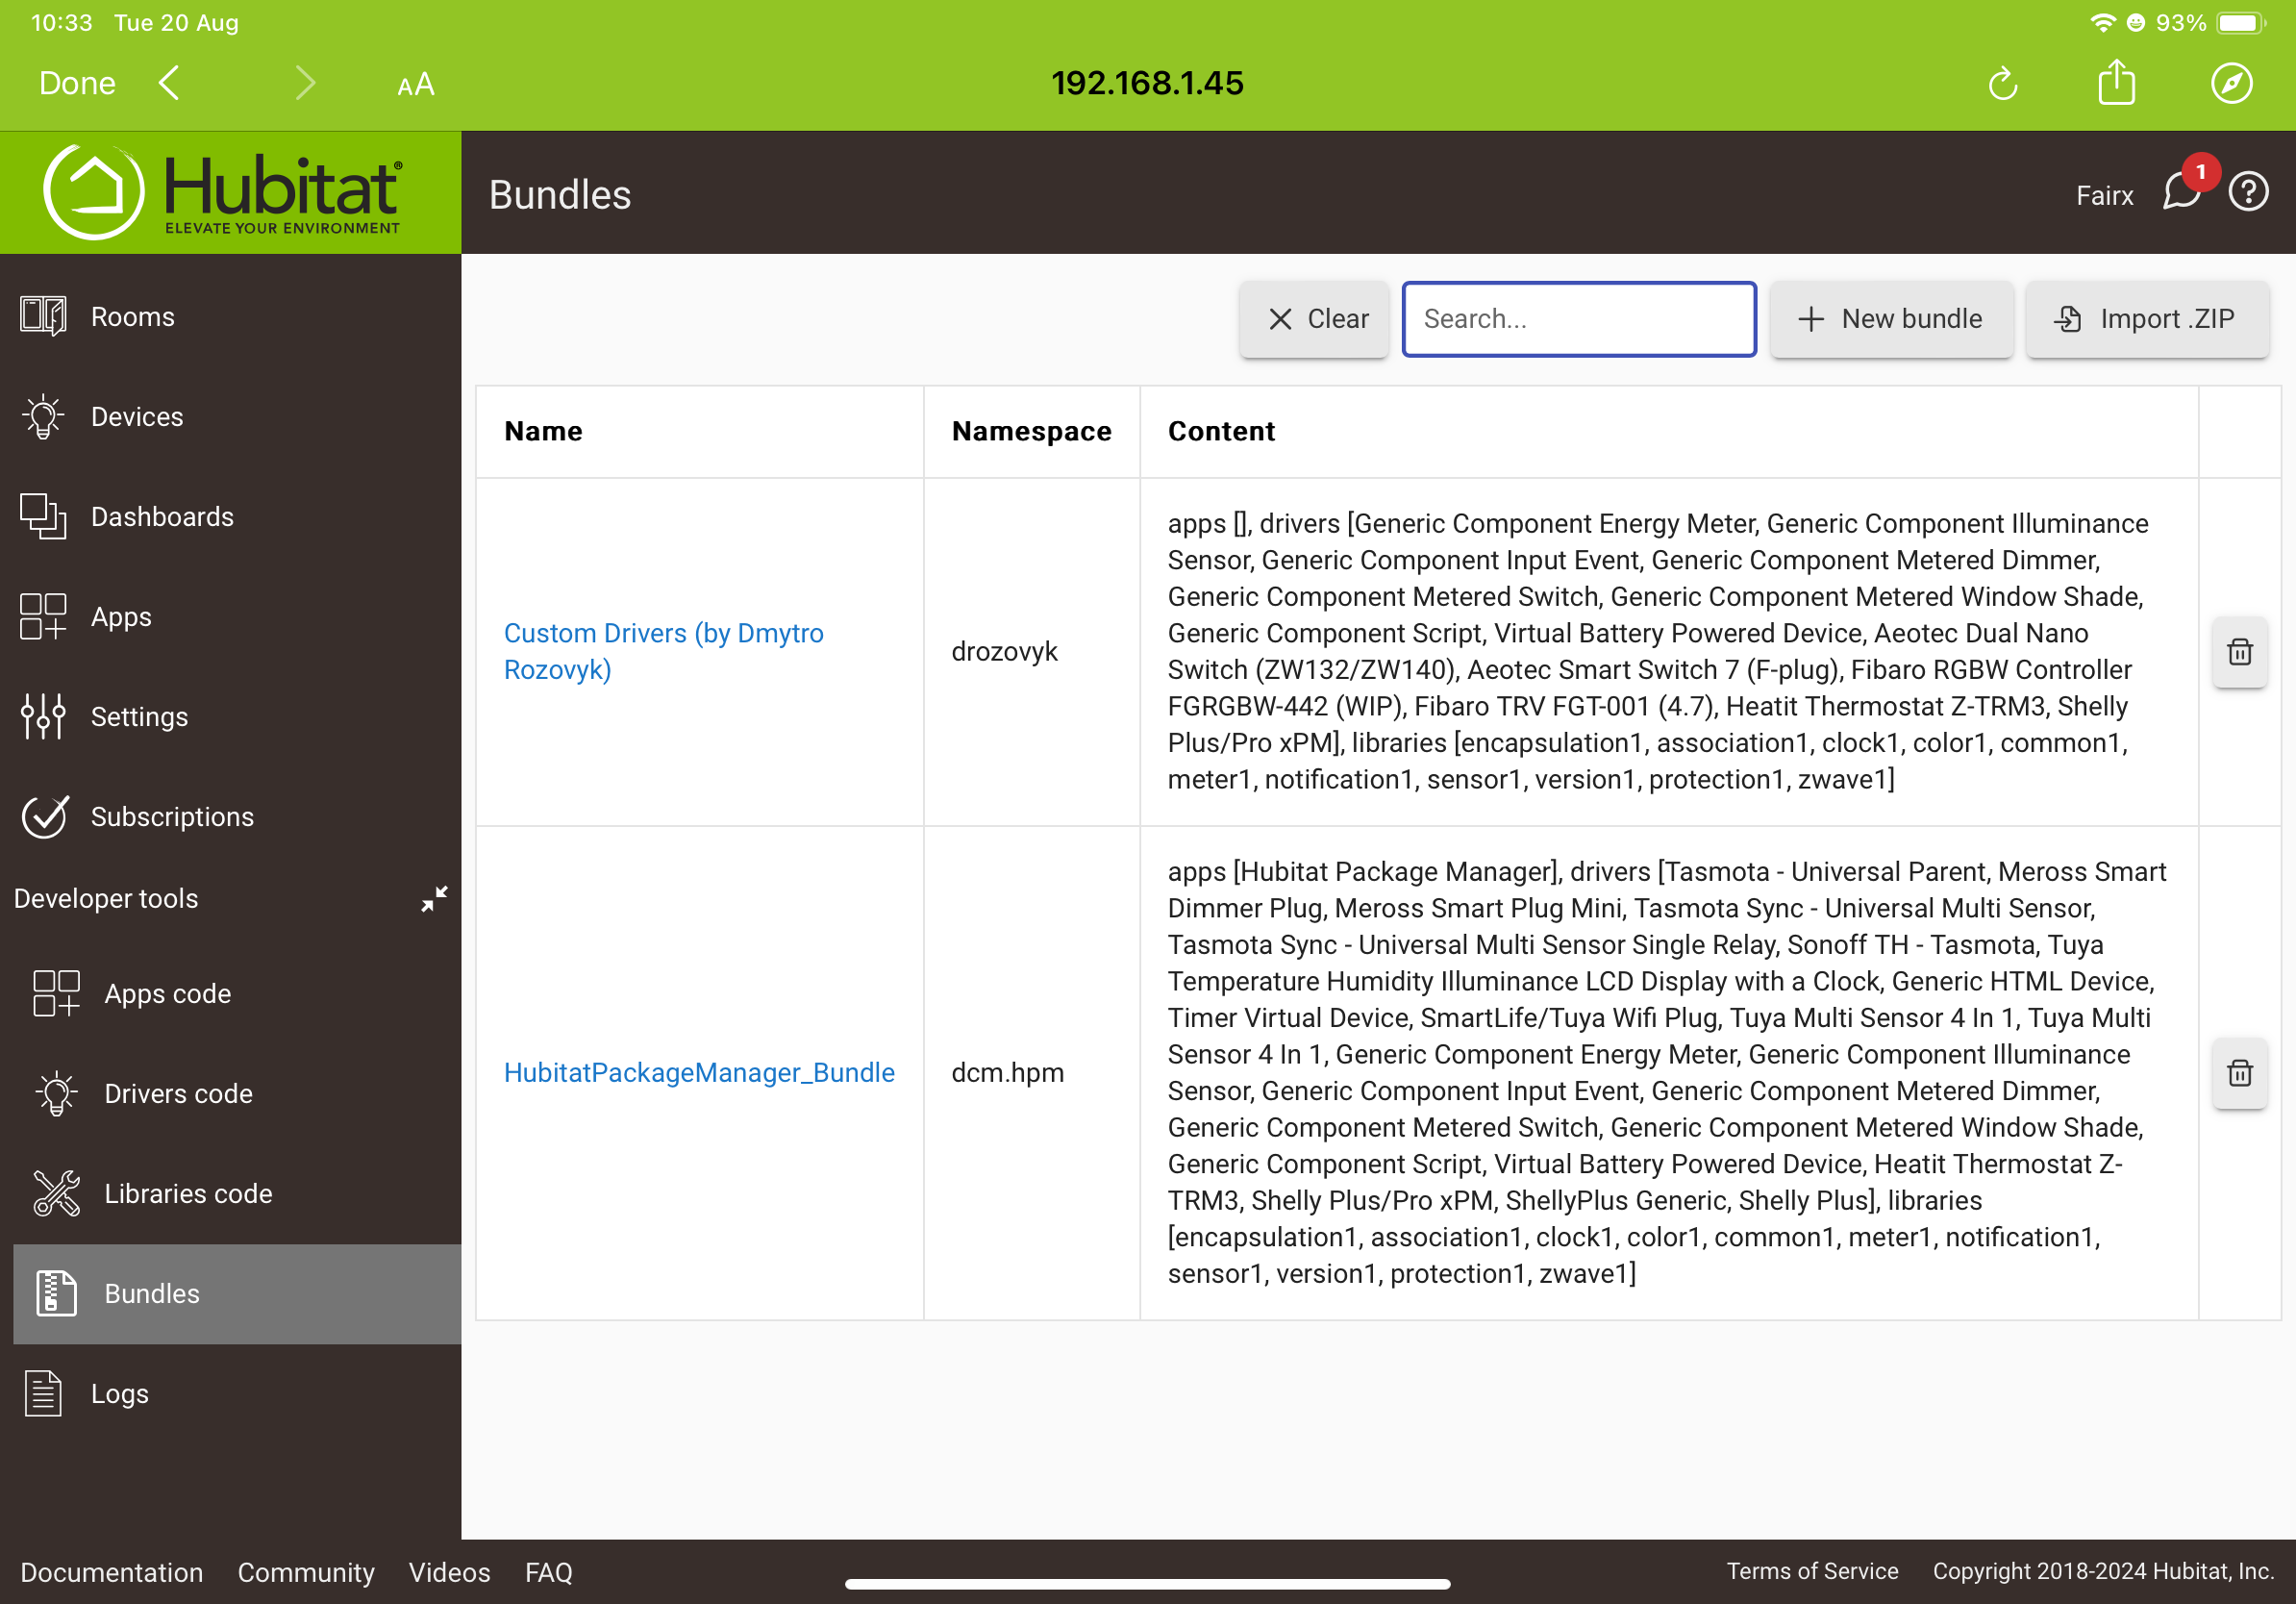The height and width of the screenshot is (1604, 2296).
Task: Share the page using Safari share icon
Action: (x=2116, y=83)
